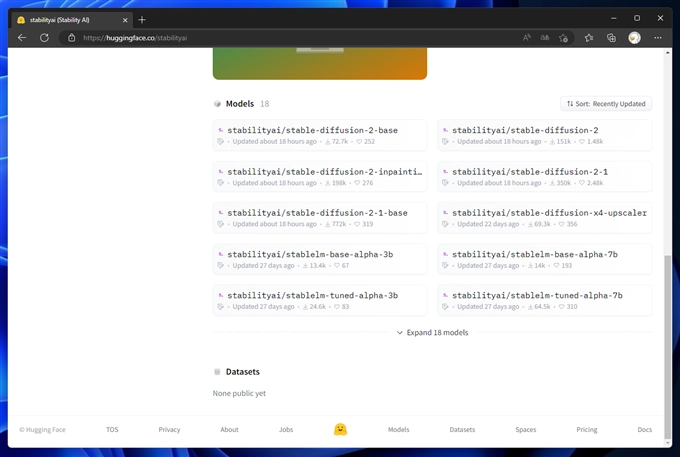Open a new tab with plus button
Viewport: 680px width, 457px height.
point(142,20)
